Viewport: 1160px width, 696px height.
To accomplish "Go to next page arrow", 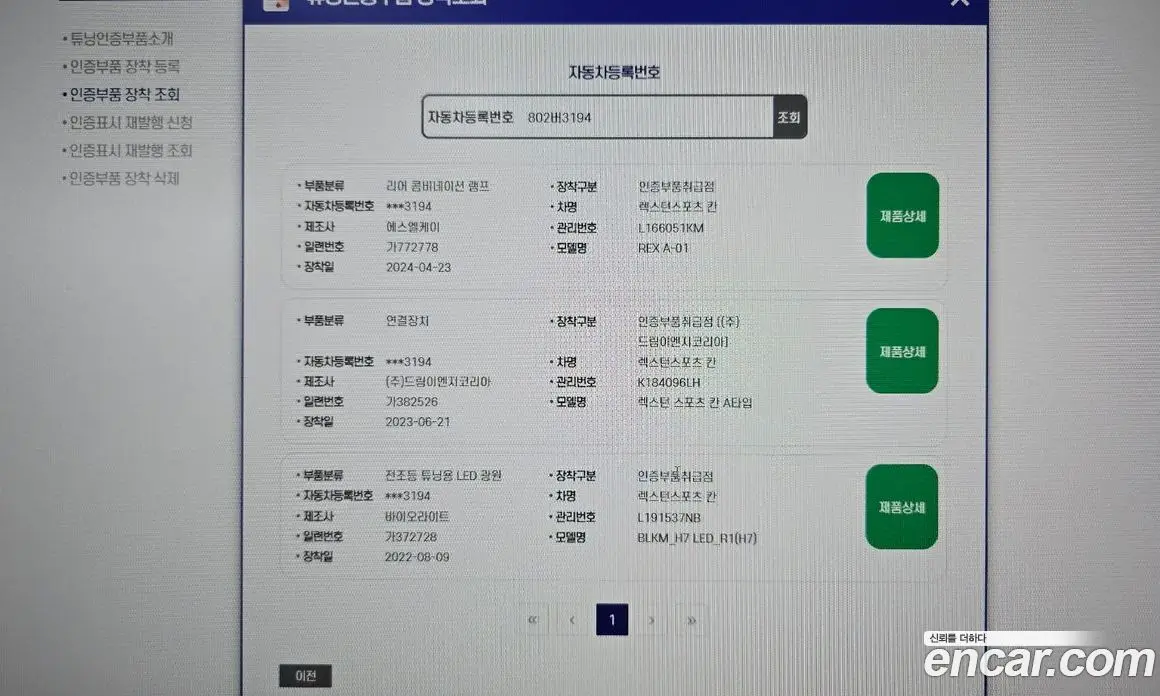I will click(x=652, y=620).
